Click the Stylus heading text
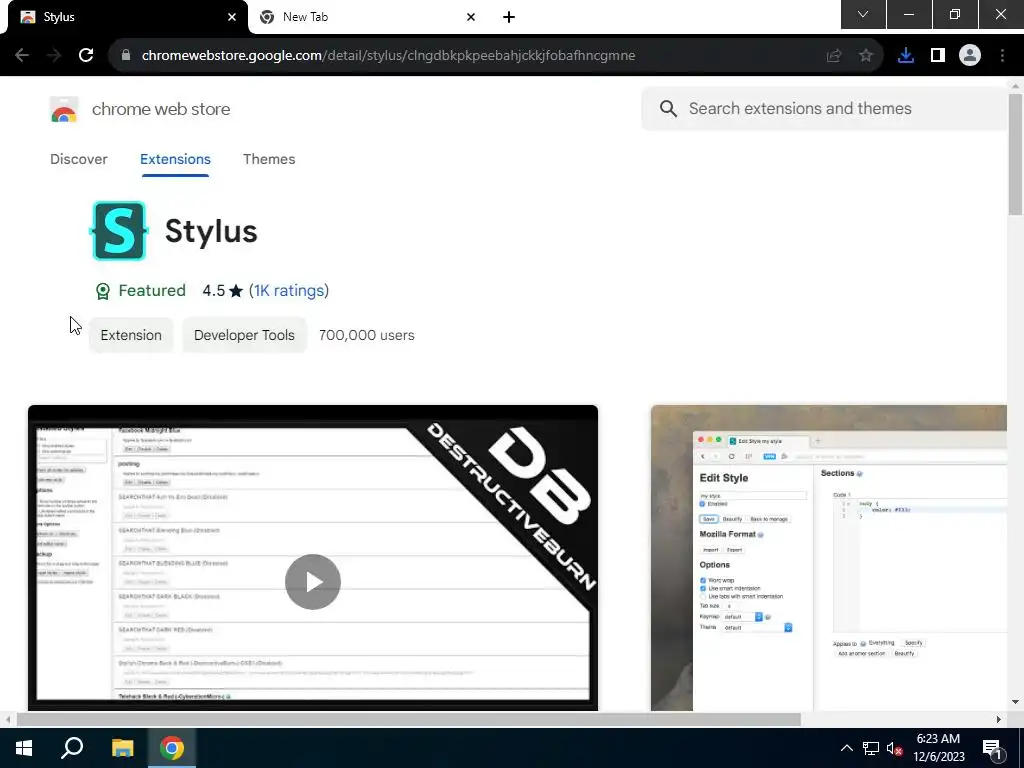 click(211, 231)
